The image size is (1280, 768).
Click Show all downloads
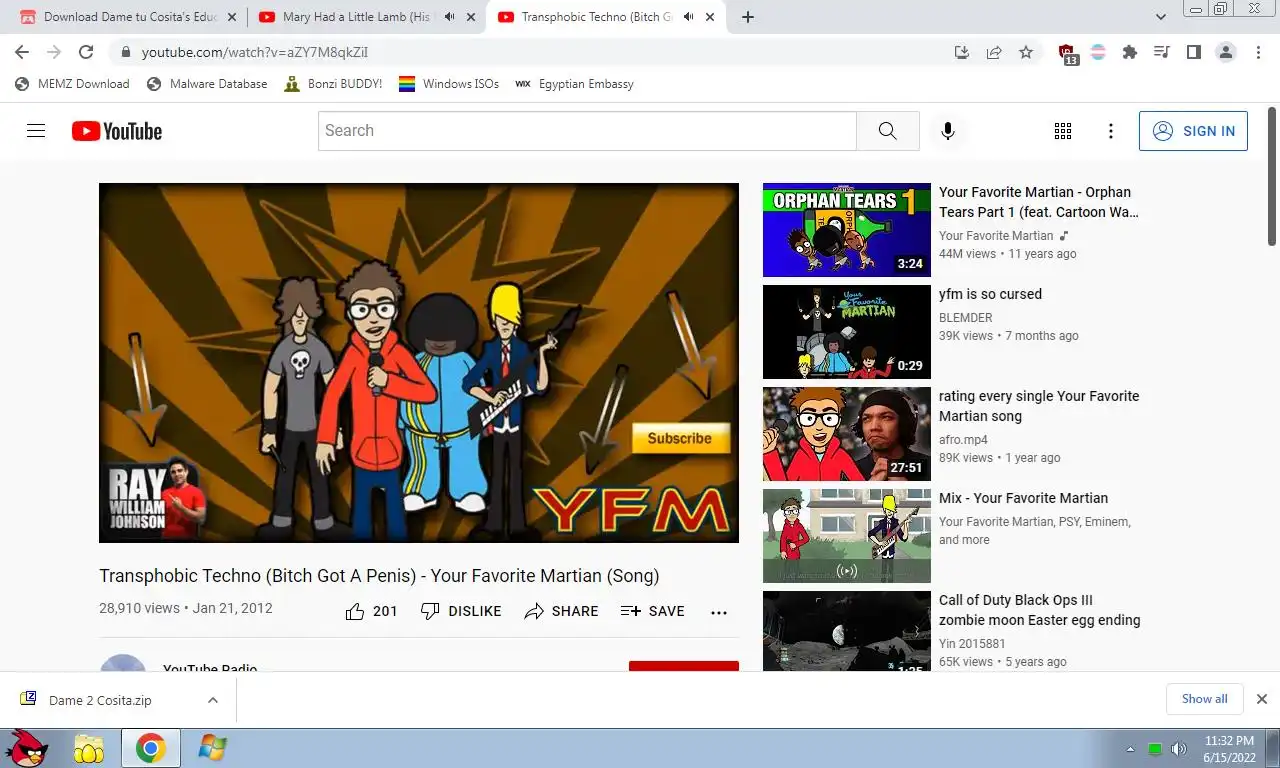tap(1204, 699)
